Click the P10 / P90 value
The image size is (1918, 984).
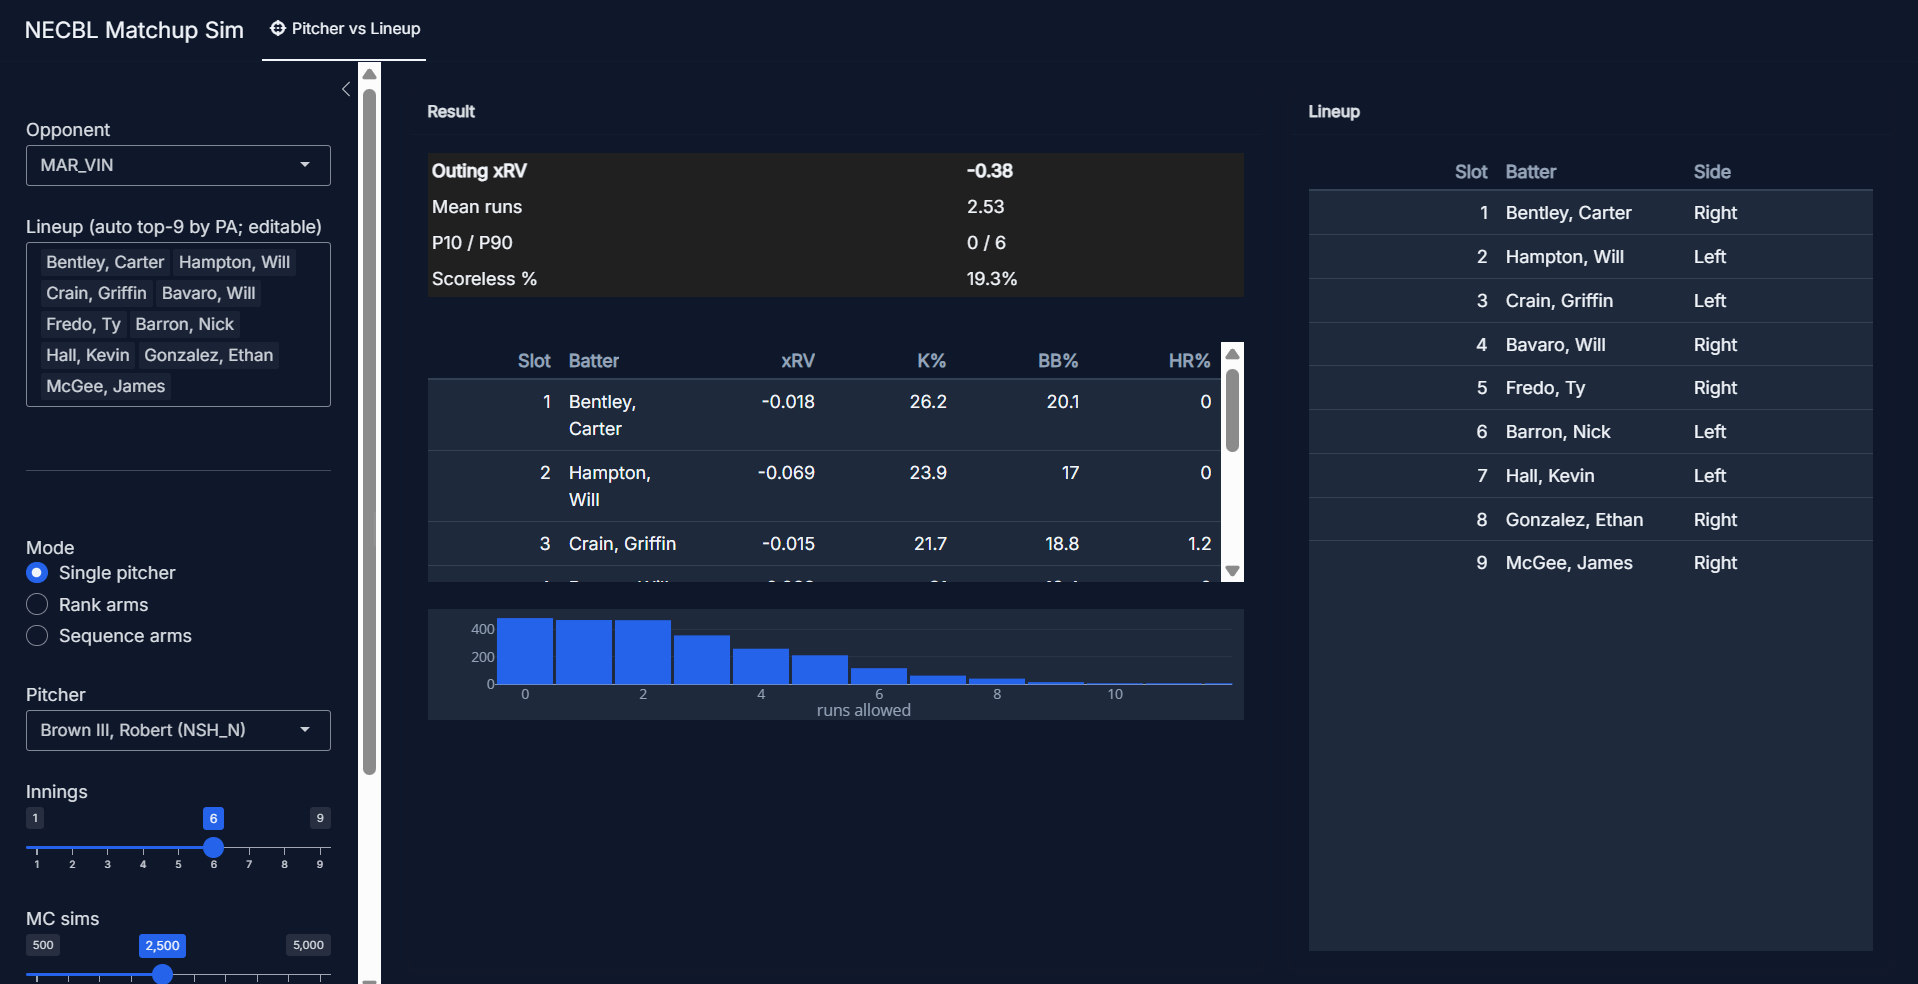click(986, 243)
